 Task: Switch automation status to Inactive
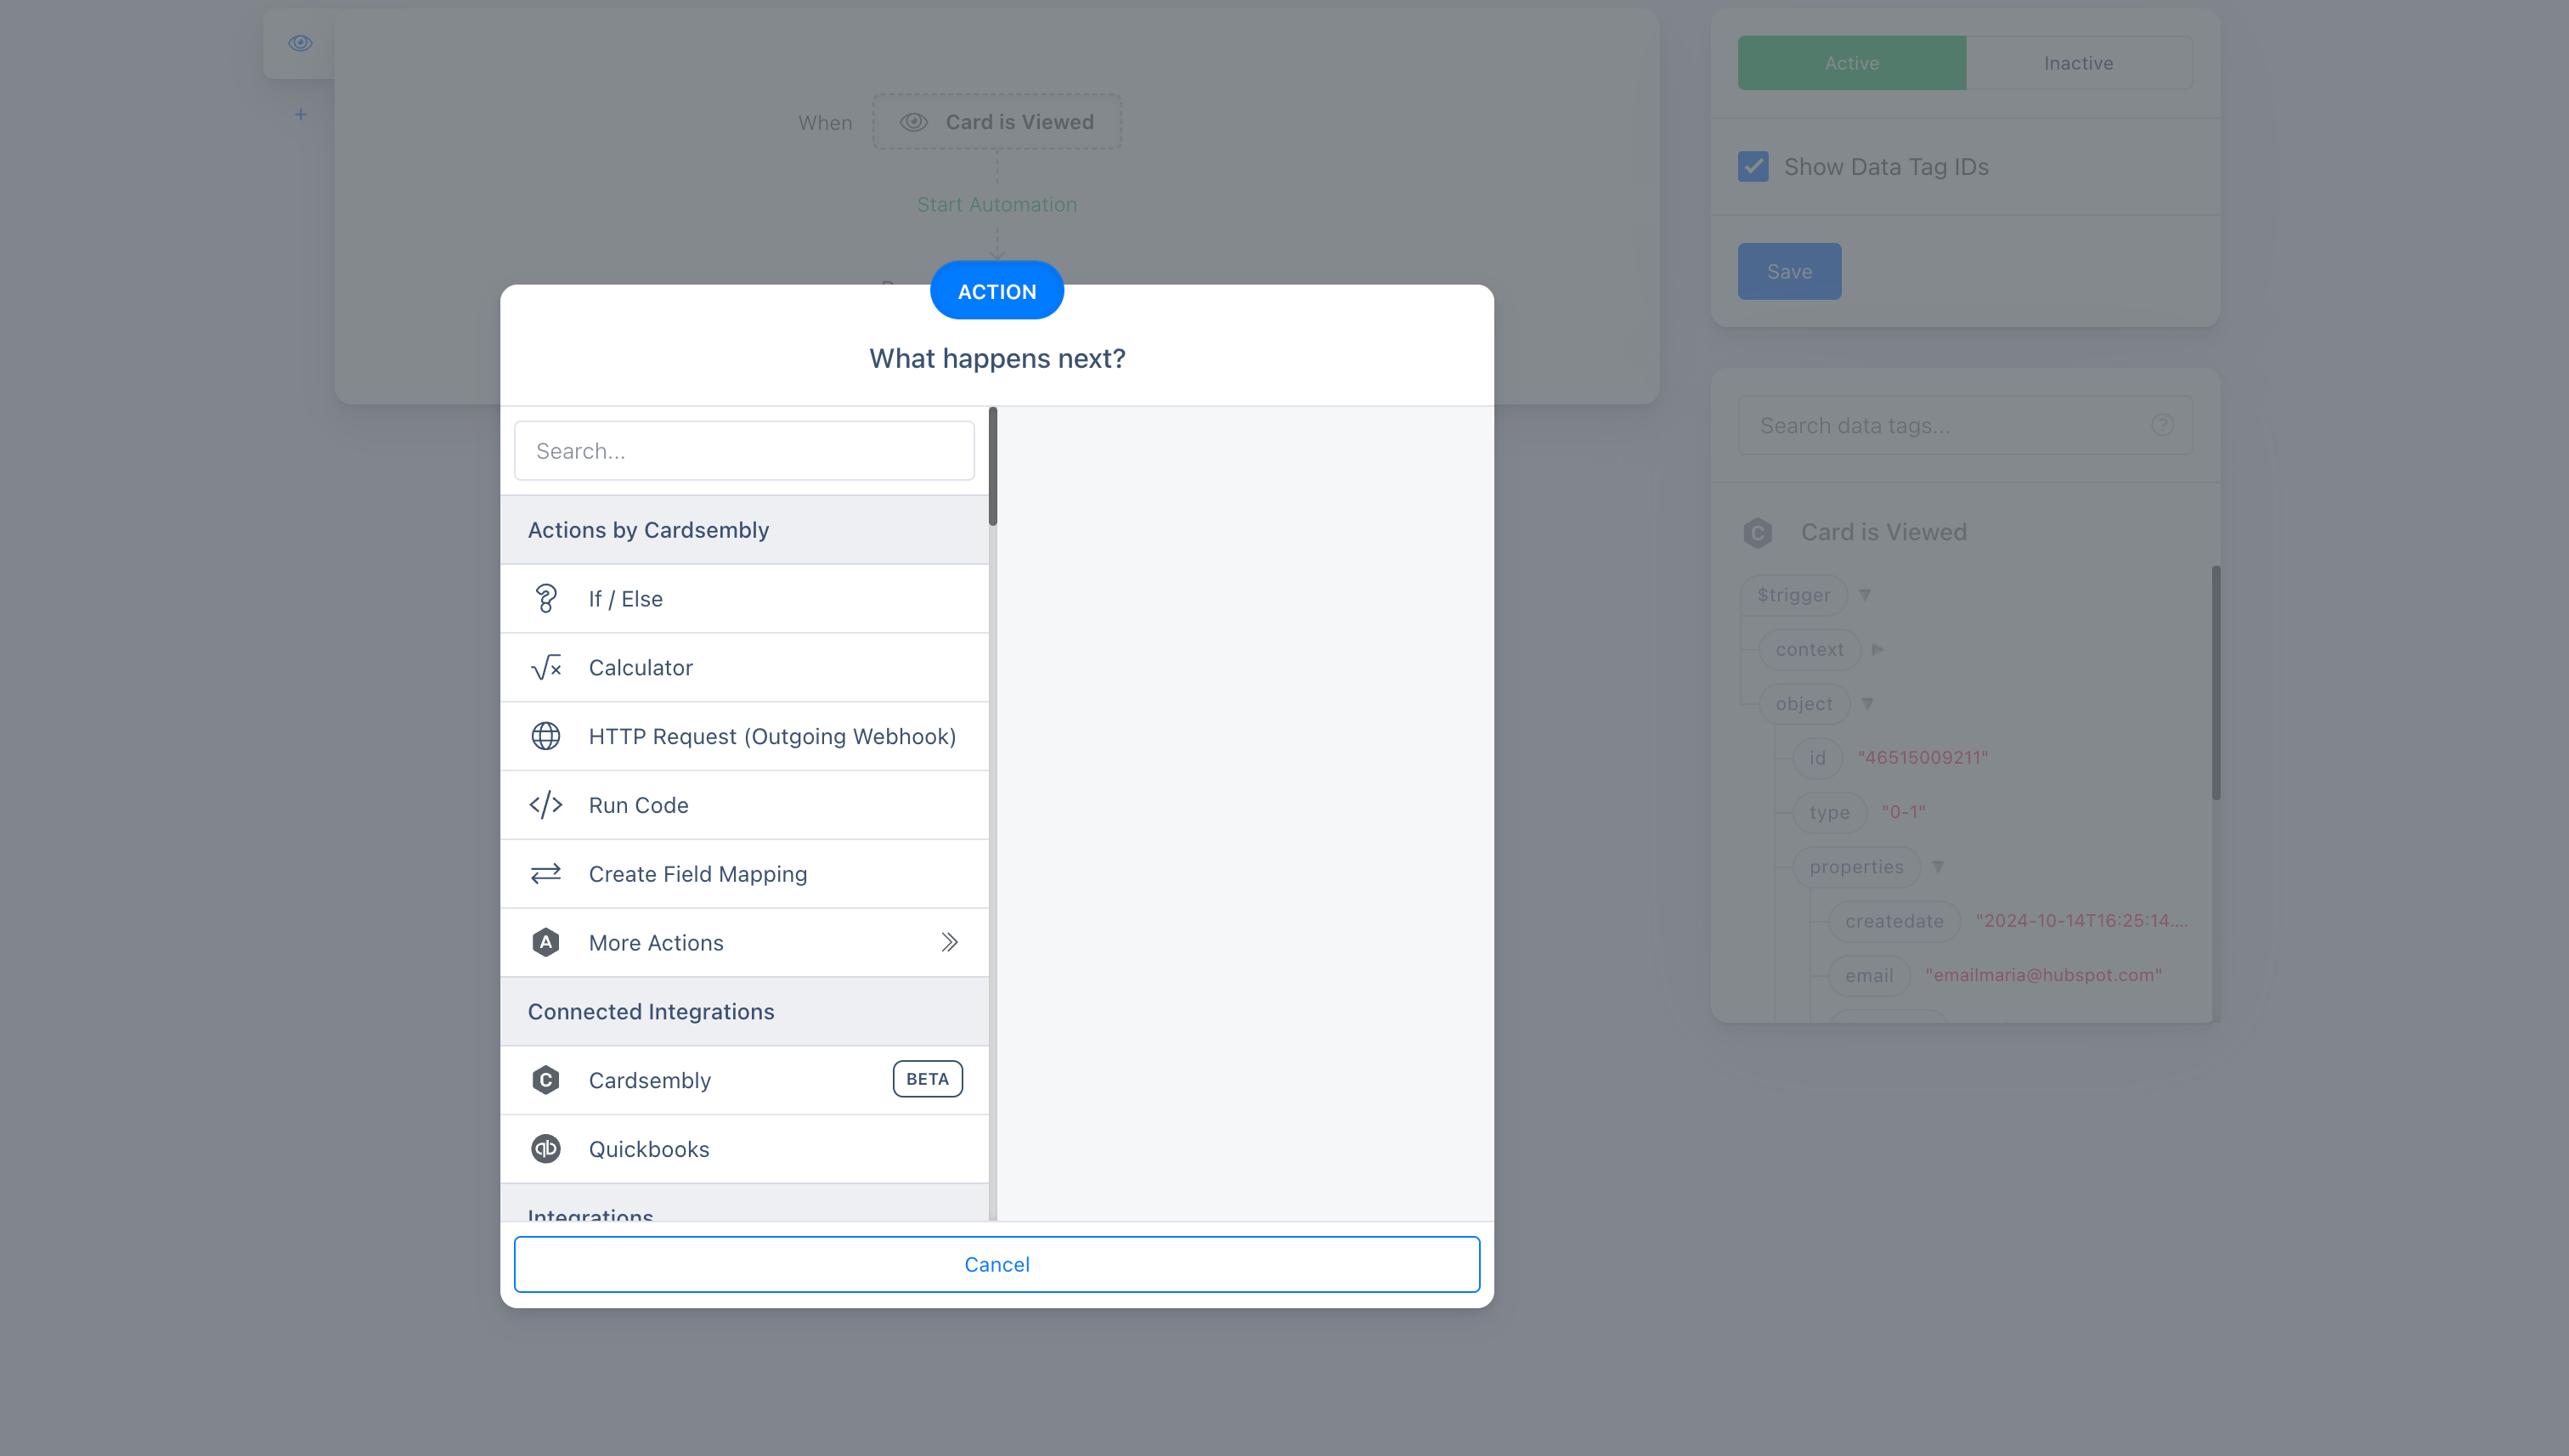click(2078, 63)
